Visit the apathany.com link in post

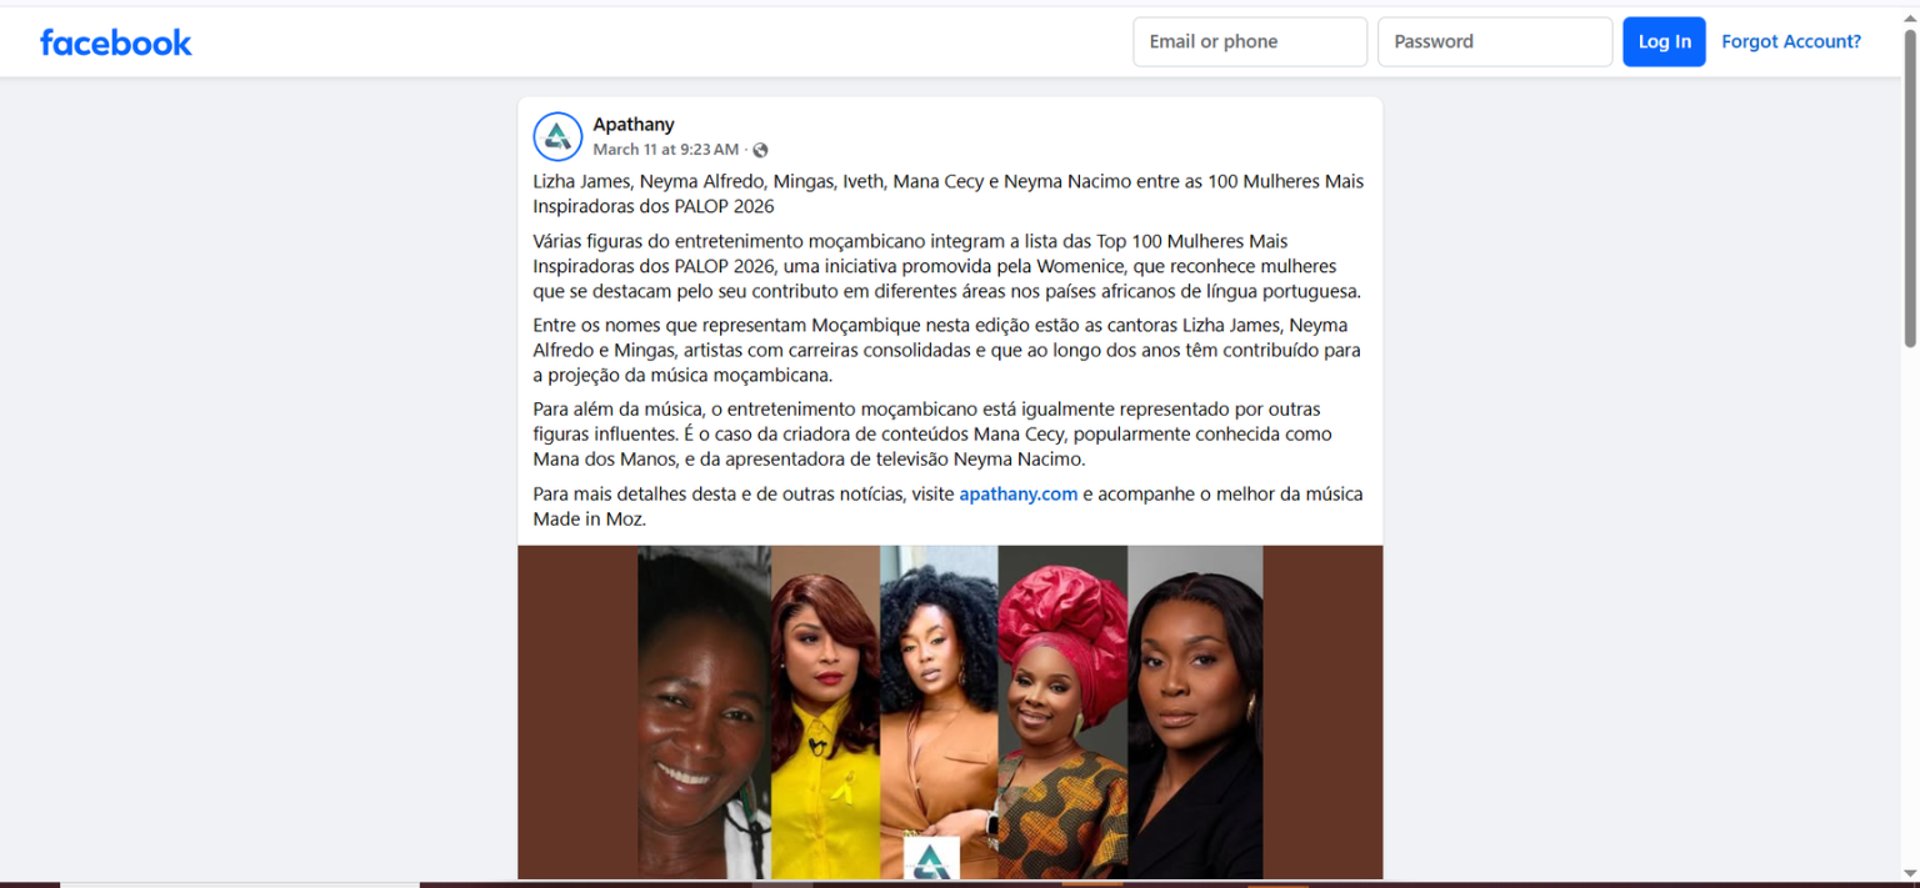click(x=1018, y=494)
